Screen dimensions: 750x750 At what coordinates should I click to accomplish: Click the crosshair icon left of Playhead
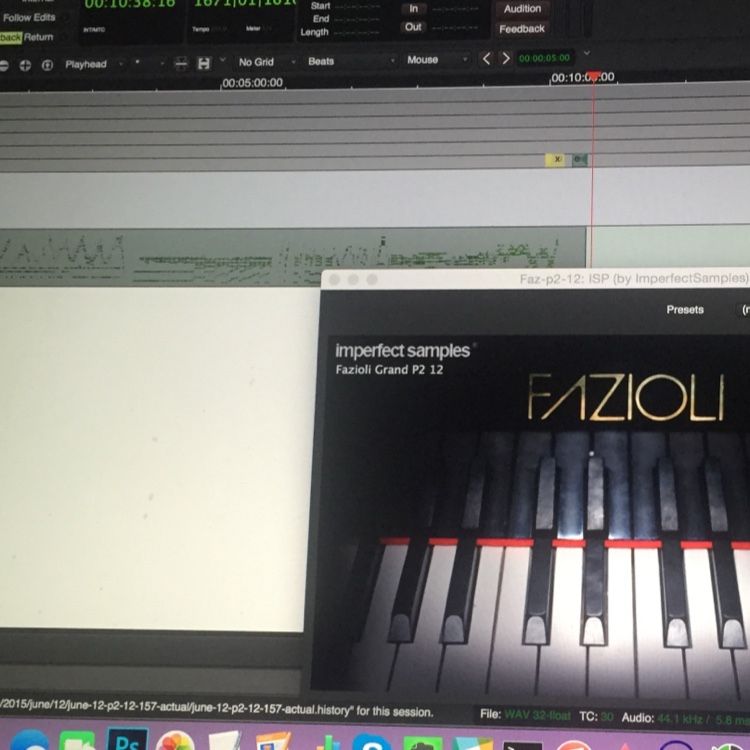pos(25,65)
